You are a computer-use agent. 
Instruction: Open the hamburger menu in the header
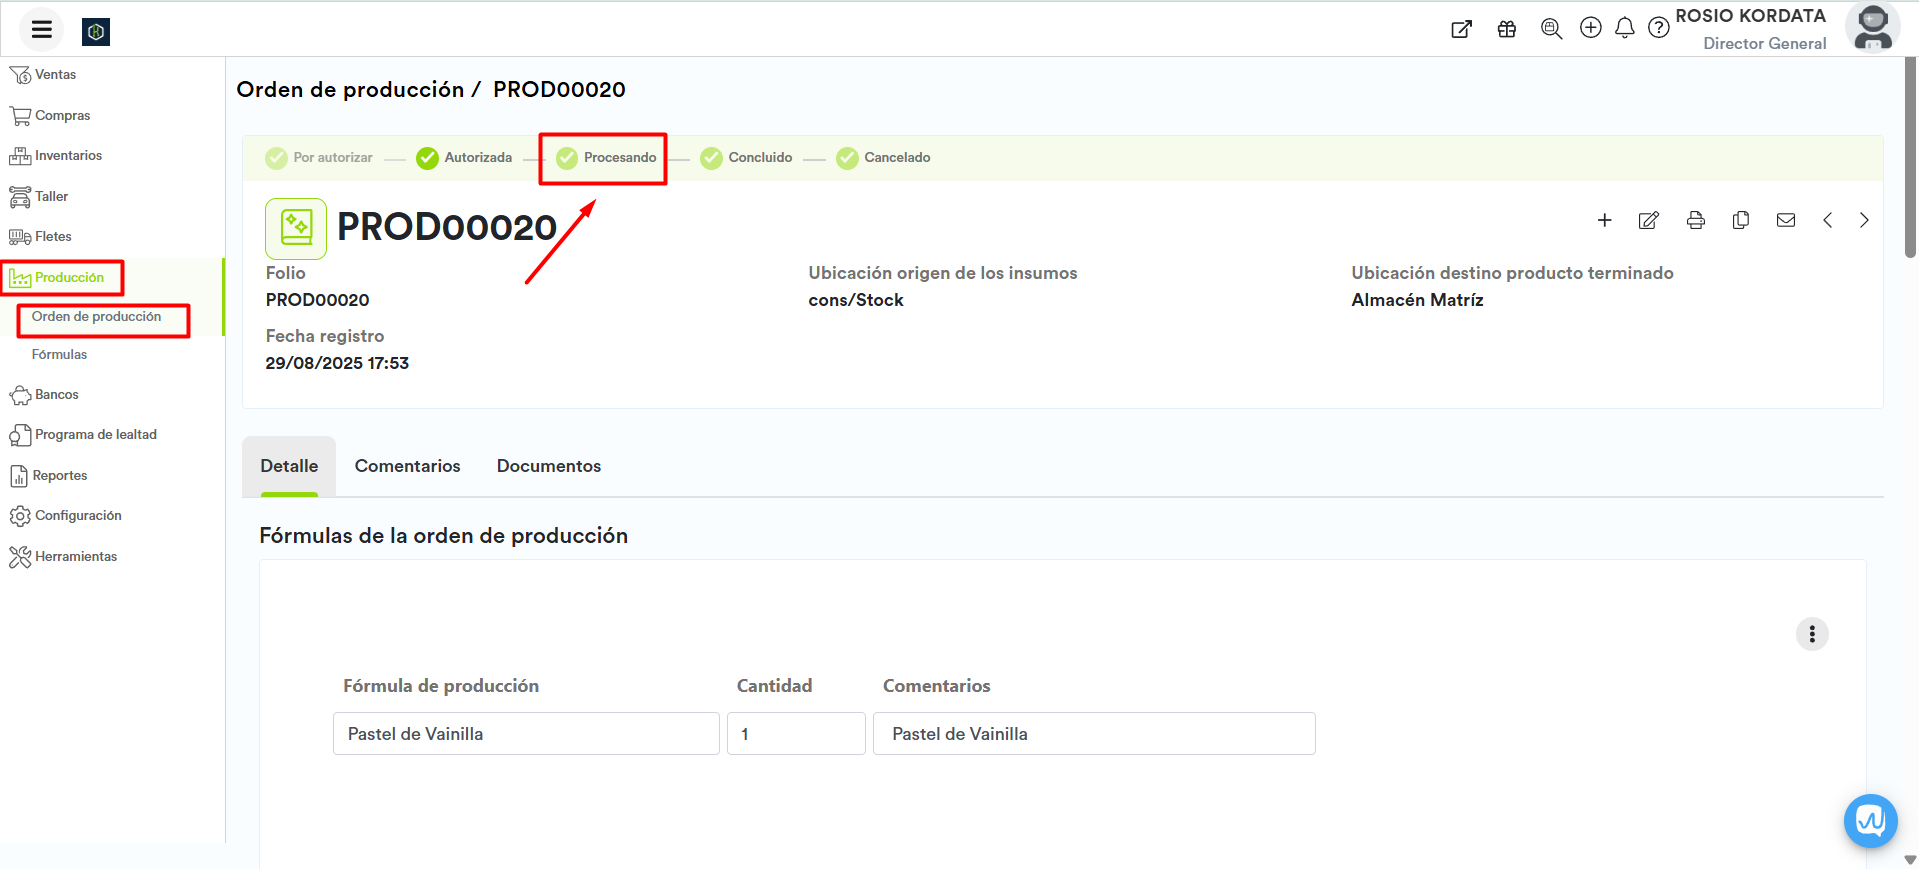coord(41,29)
